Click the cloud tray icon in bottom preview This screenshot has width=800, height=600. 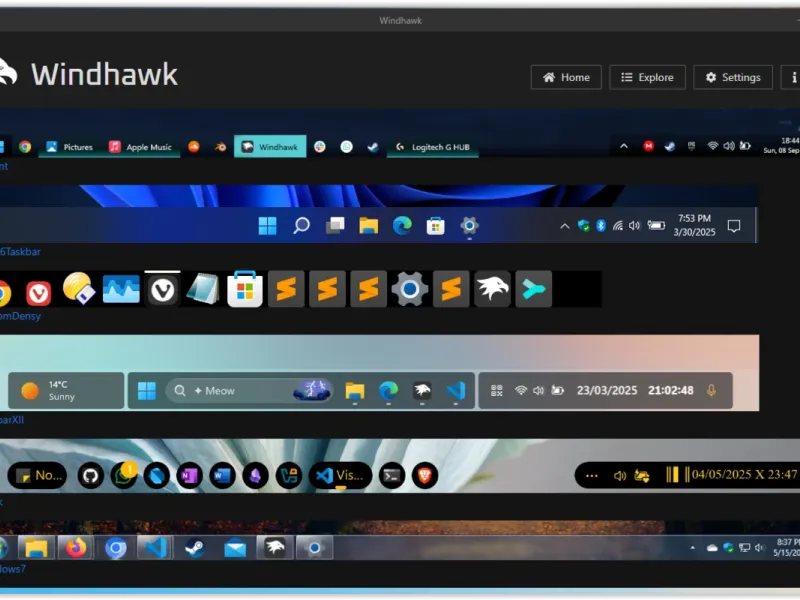click(x=712, y=548)
